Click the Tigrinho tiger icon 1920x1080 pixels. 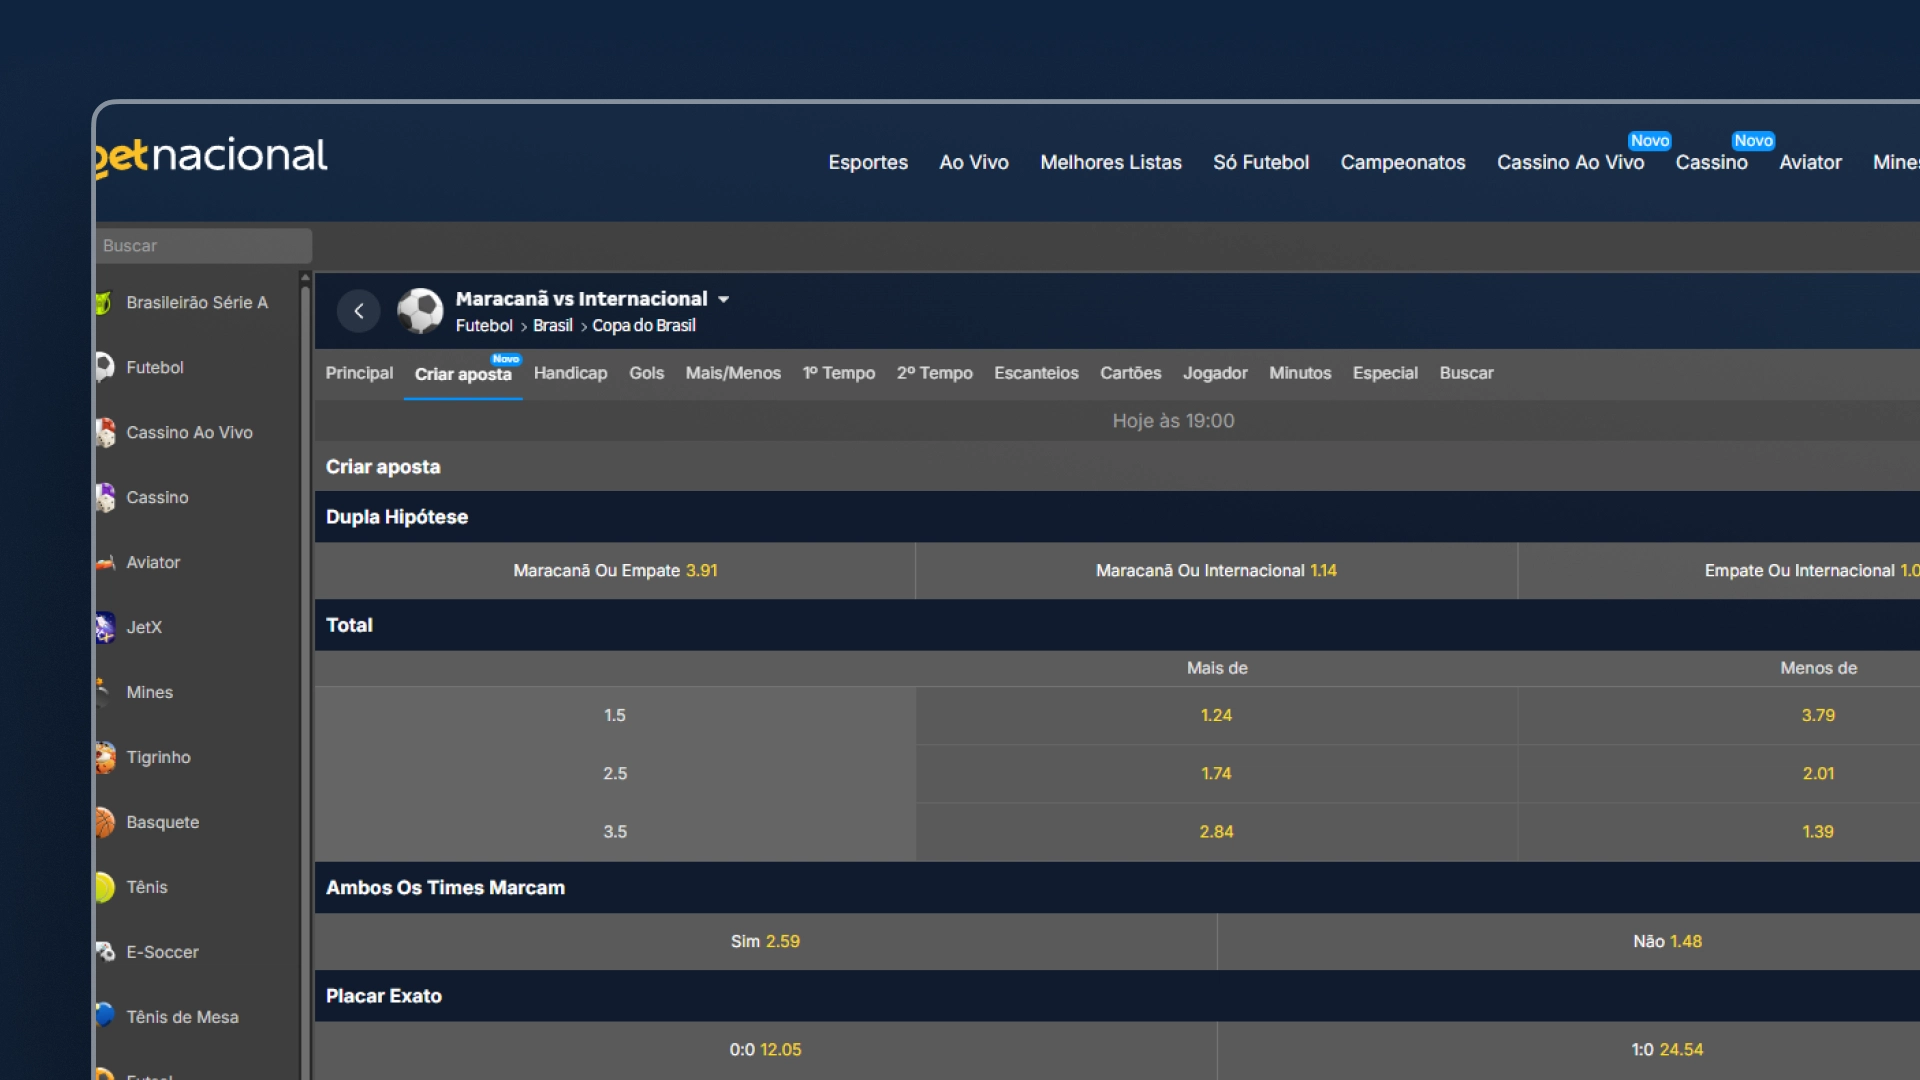pos(105,757)
